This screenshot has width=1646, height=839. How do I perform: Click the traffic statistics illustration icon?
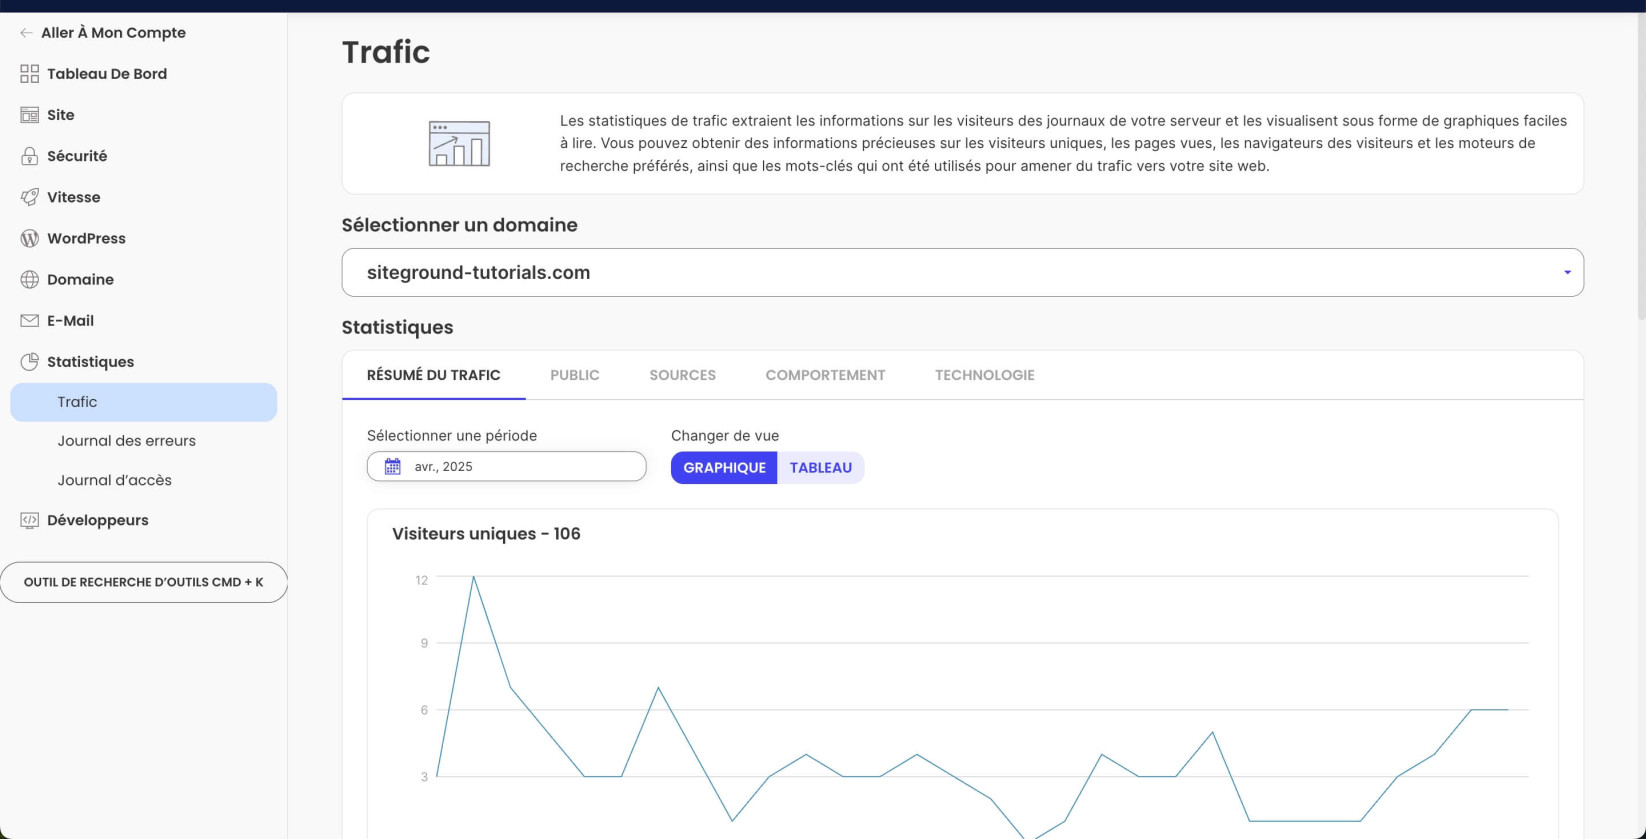[459, 143]
